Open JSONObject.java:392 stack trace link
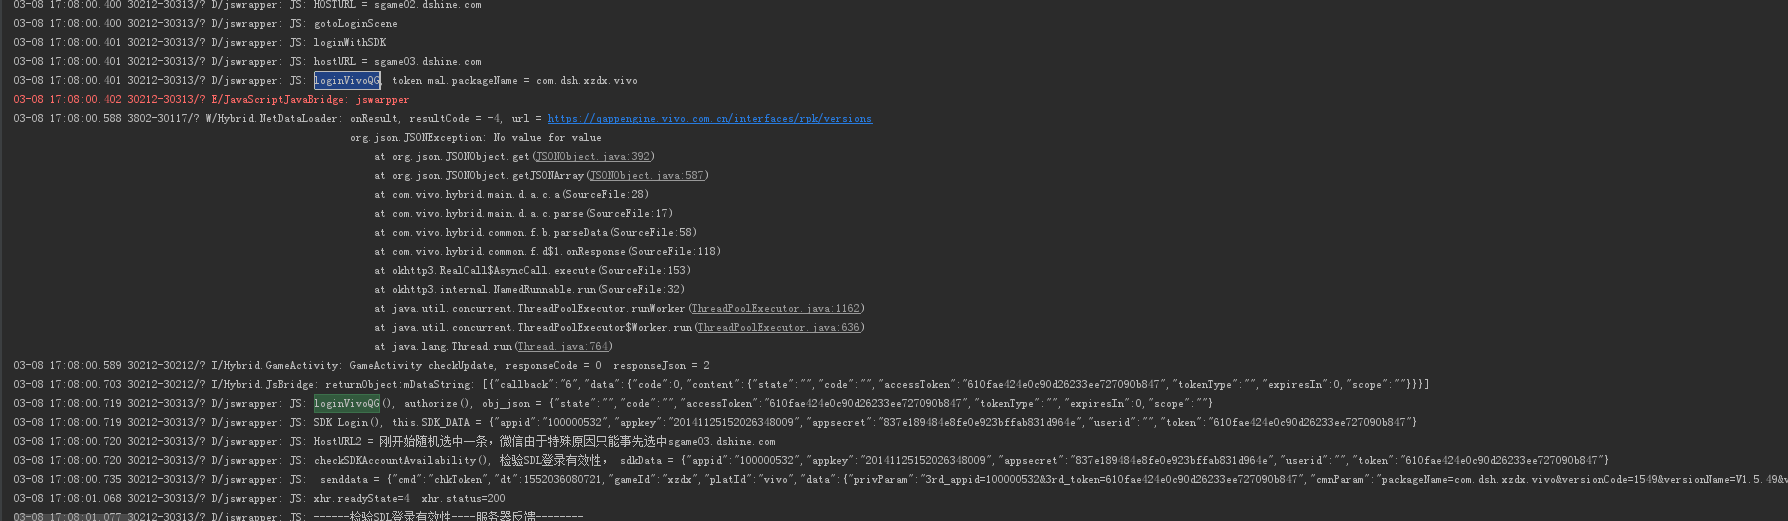The width and height of the screenshot is (1788, 521). 592,156
